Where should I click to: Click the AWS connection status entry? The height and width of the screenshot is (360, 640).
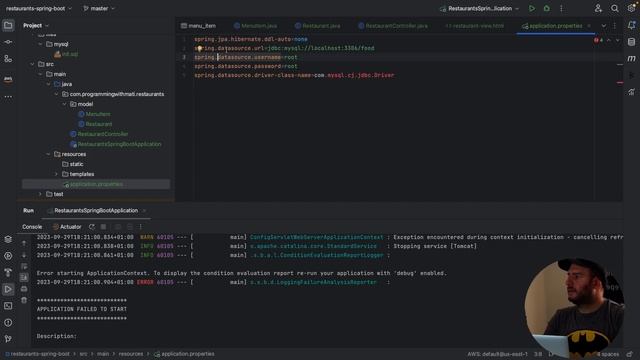point(497,354)
